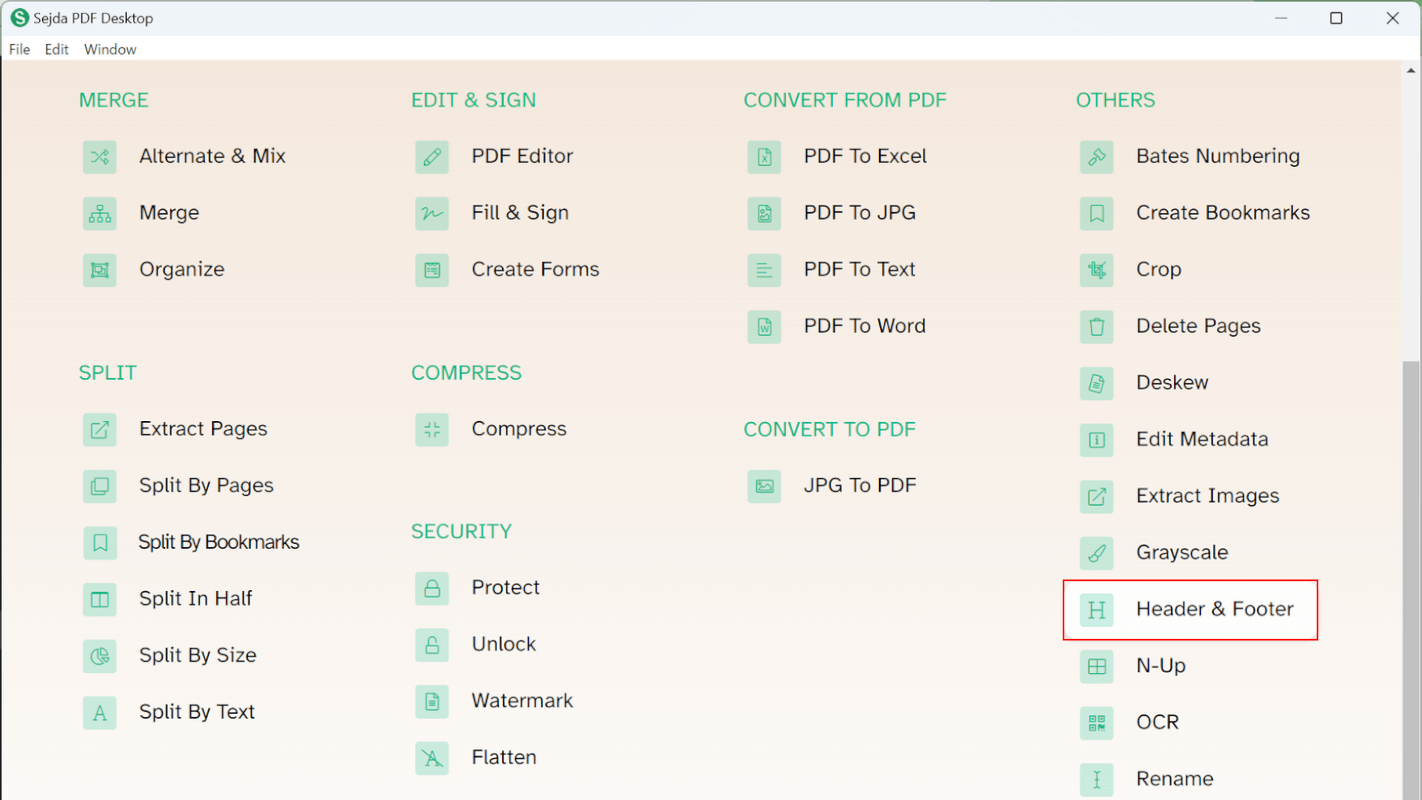Open PDF To Word converter link
This screenshot has width=1422, height=800.
(865, 326)
